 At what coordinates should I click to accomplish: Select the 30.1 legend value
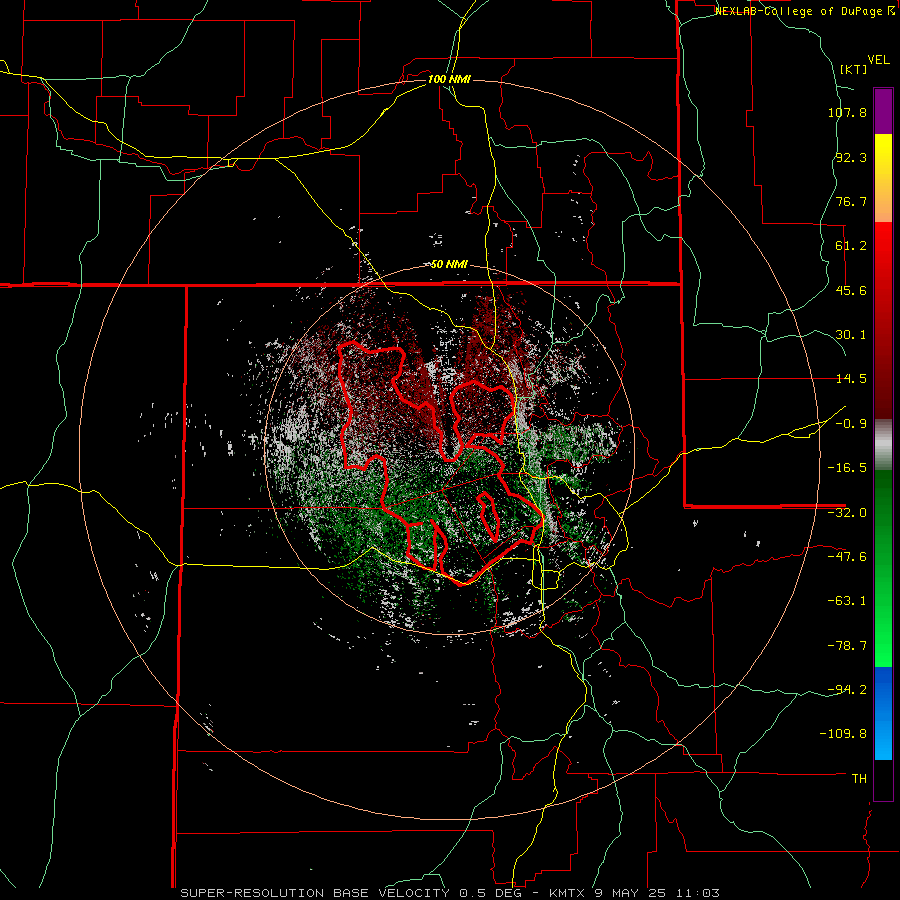(851, 335)
